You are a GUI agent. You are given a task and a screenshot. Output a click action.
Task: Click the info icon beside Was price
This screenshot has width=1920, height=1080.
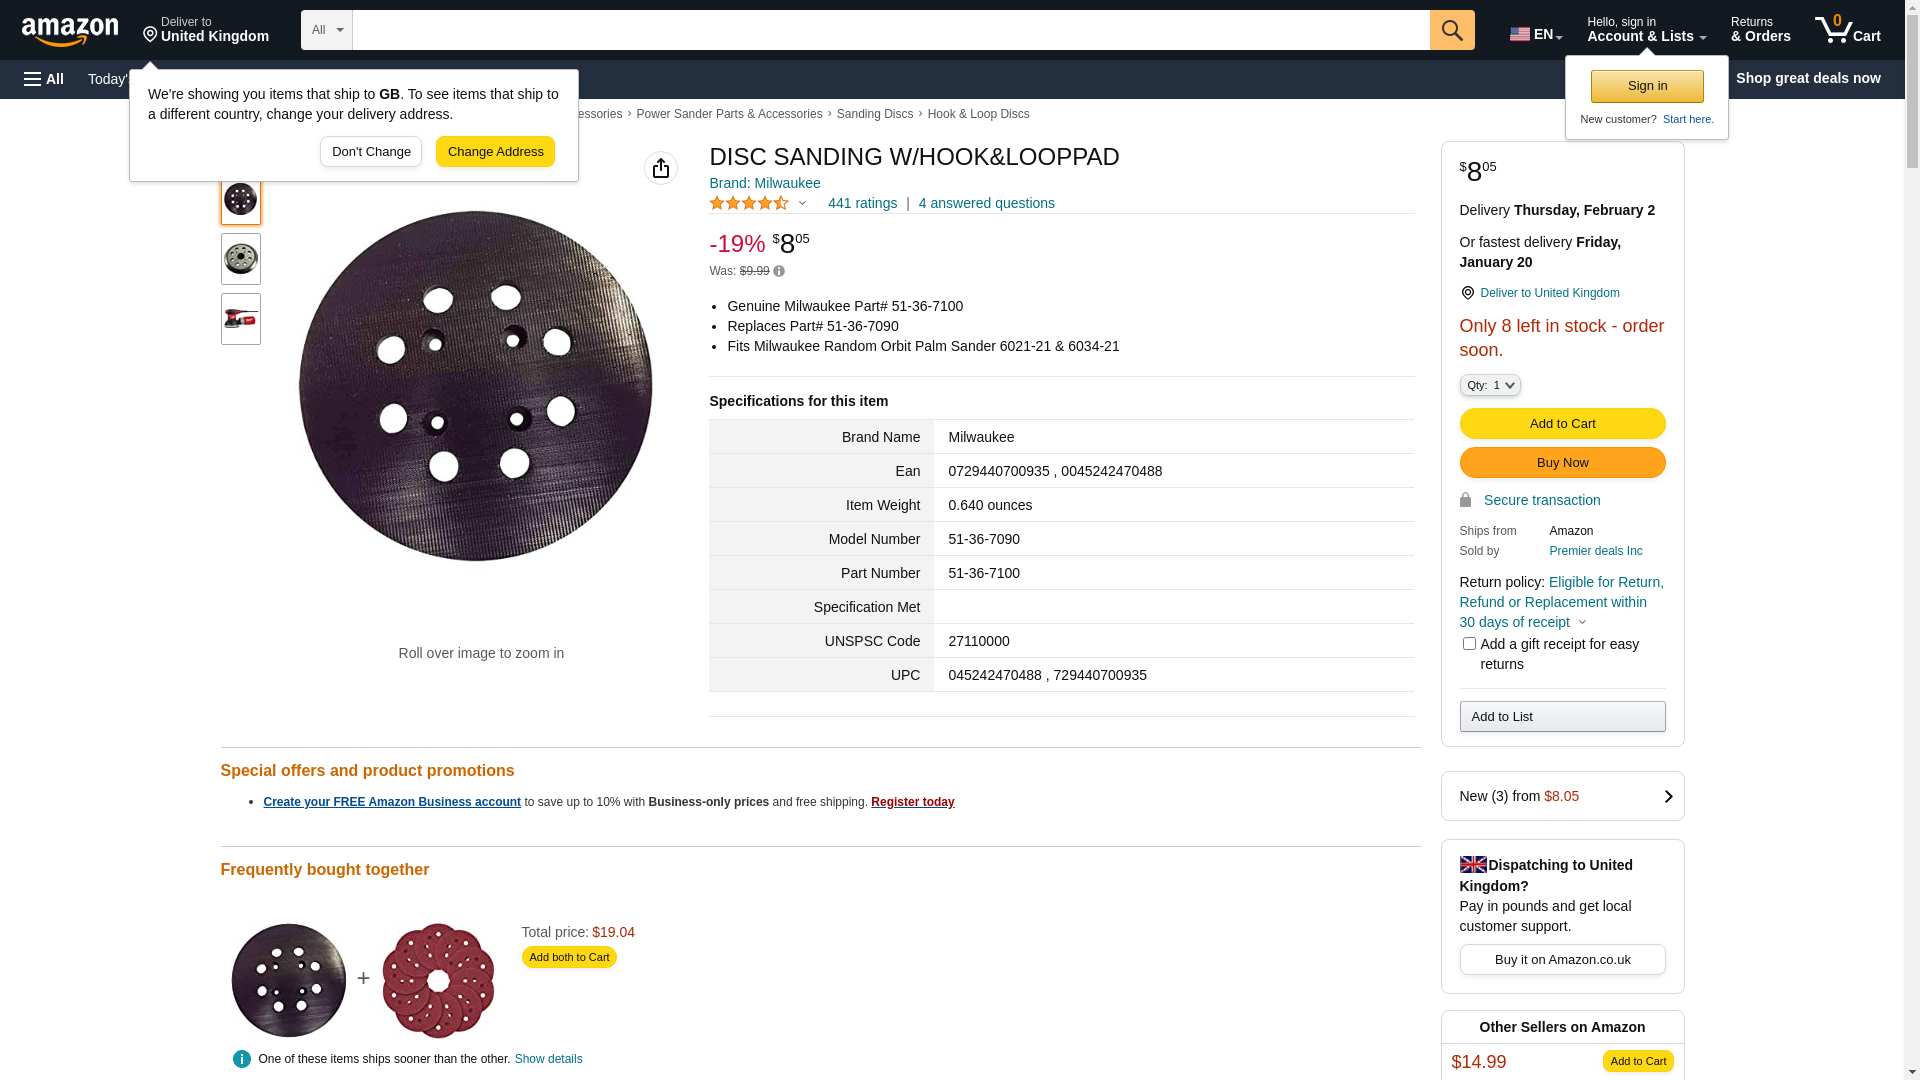click(x=779, y=271)
